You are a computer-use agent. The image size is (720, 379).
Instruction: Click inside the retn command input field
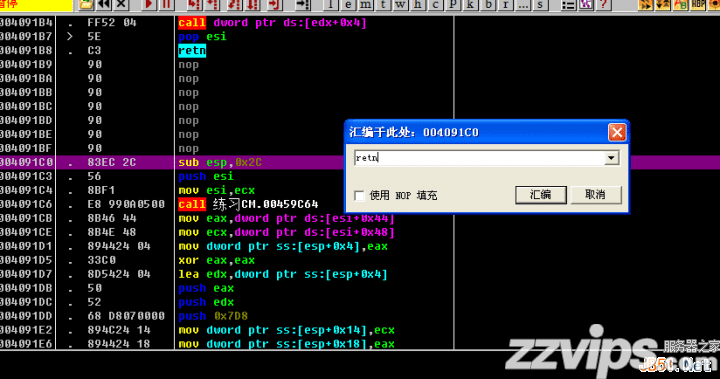479,158
